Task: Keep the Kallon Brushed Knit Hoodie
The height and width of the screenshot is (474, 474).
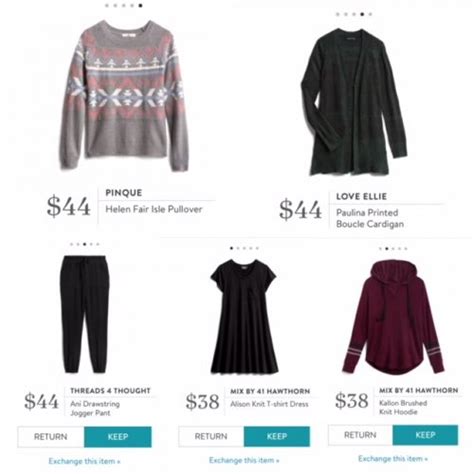Action: [x=425, y=435]
